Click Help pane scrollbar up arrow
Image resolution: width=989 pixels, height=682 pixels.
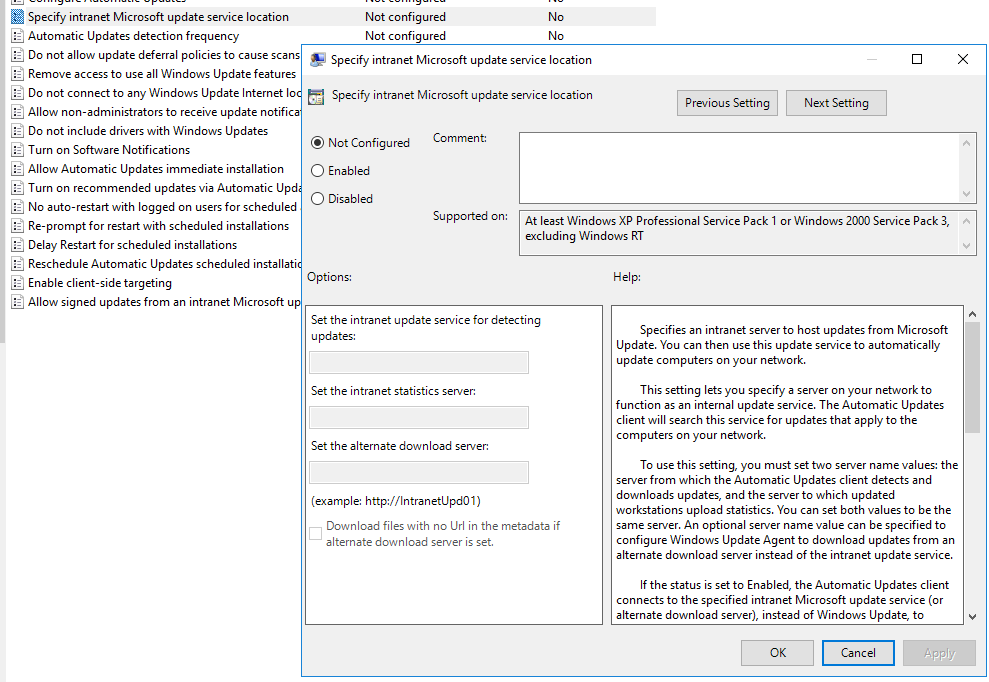pyautogui.click(x=972, y=314)
